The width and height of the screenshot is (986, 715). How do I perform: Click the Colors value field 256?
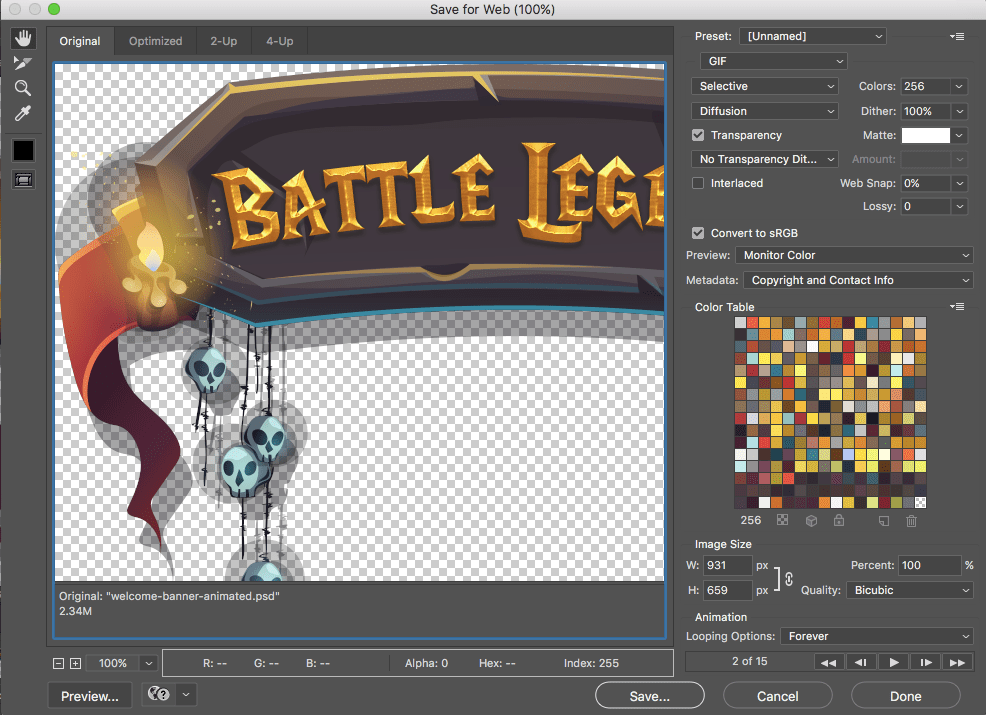(925, 86)
